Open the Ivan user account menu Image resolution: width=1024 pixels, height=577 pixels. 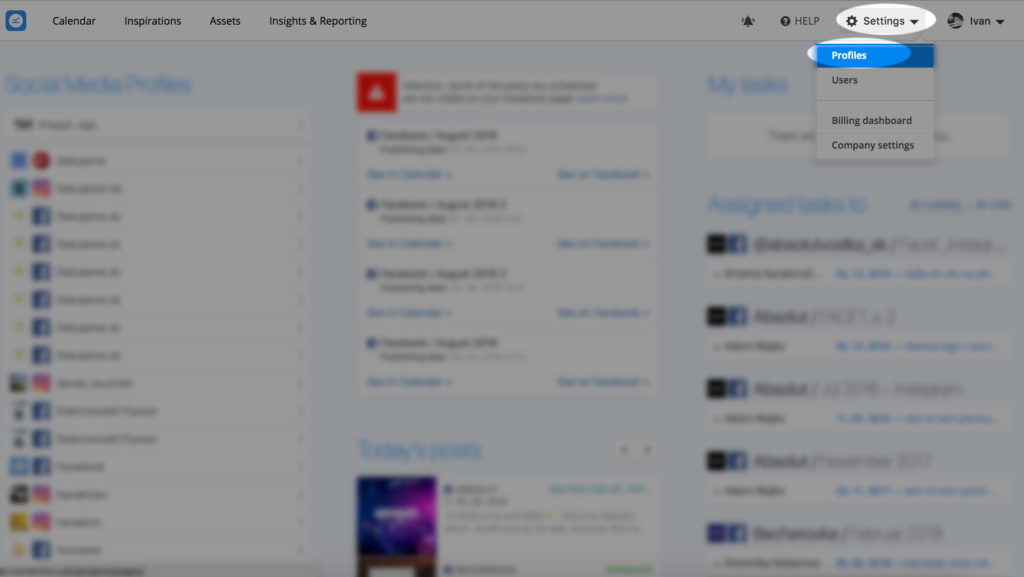pos(976,21)
